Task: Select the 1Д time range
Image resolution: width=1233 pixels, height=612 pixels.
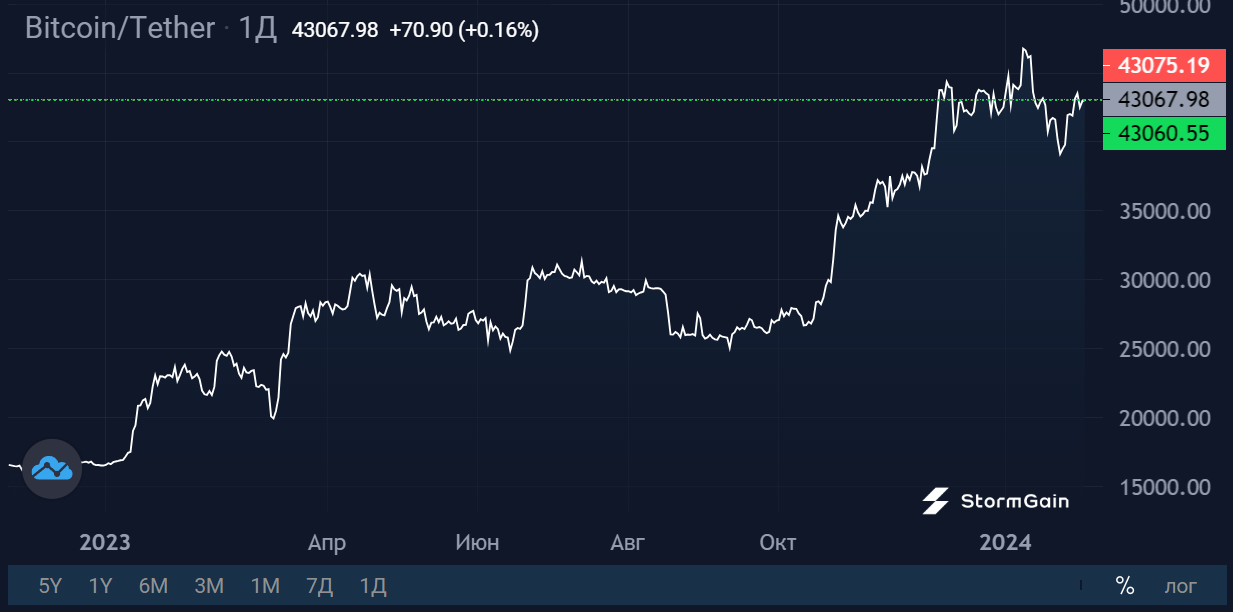Action: click(x=373, y=586)
